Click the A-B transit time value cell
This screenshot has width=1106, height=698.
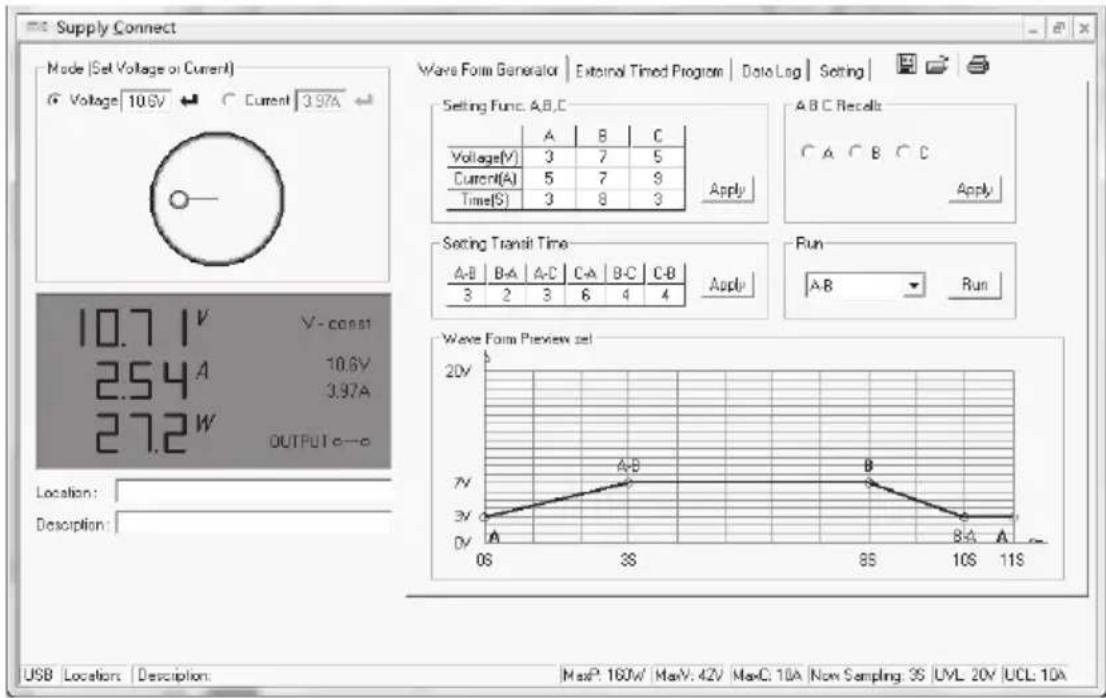[x=466, y=295]
